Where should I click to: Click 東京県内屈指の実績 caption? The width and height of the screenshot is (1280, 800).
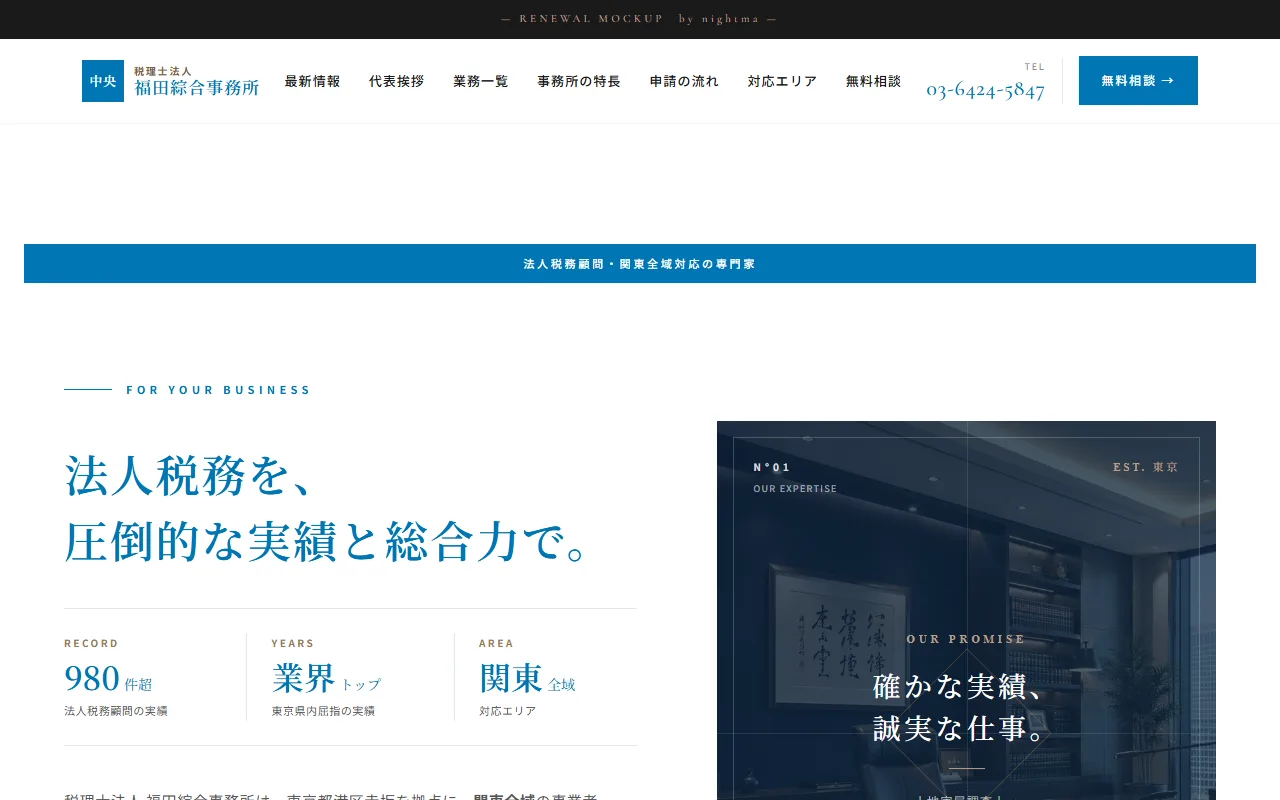click(323, 711)
